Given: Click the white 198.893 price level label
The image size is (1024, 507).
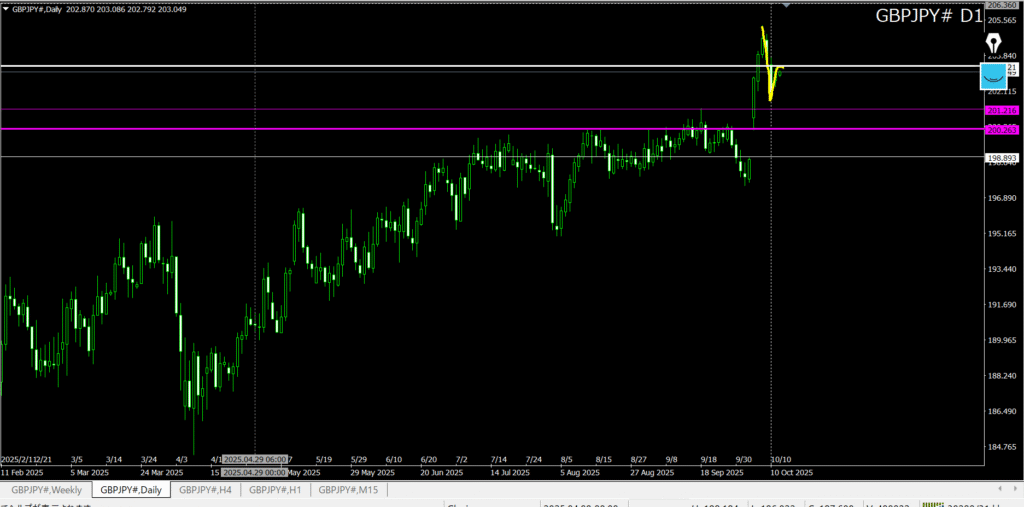Looking at the screenshot, I should 1001,157.
